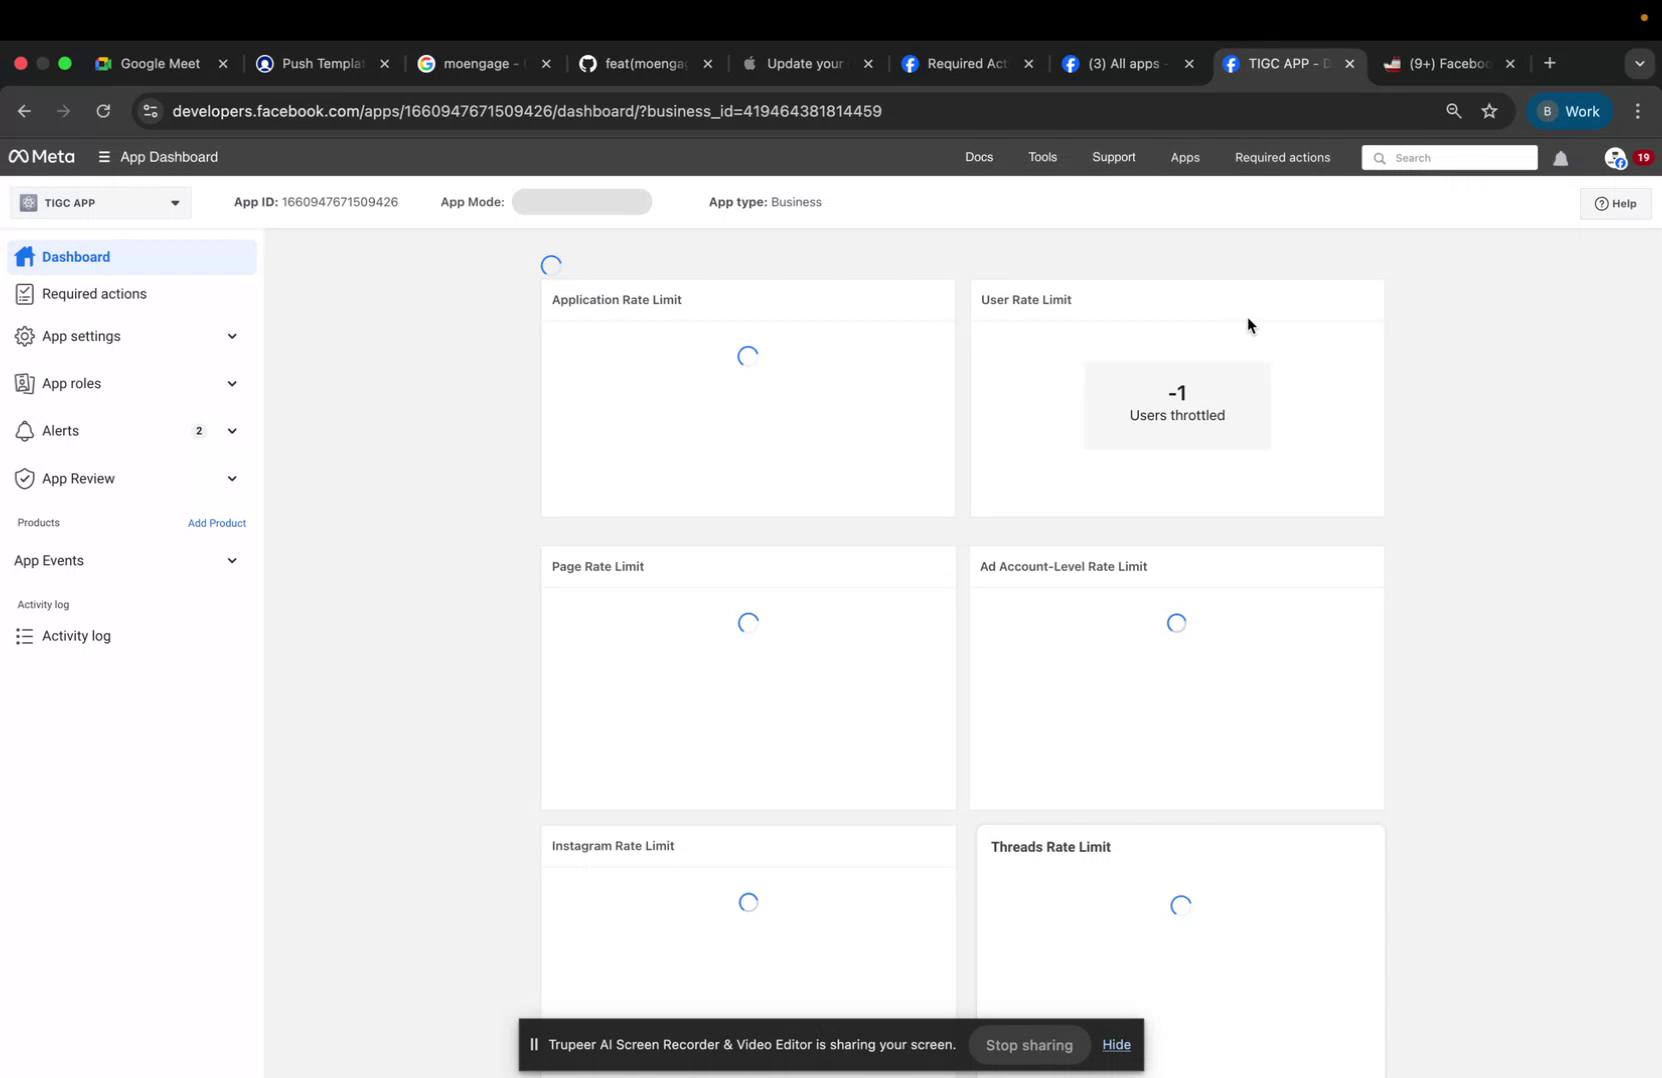The height and width of the screenshot is (1078, 1662).
Task: Open the Tools menu item
Action: 1042,157
